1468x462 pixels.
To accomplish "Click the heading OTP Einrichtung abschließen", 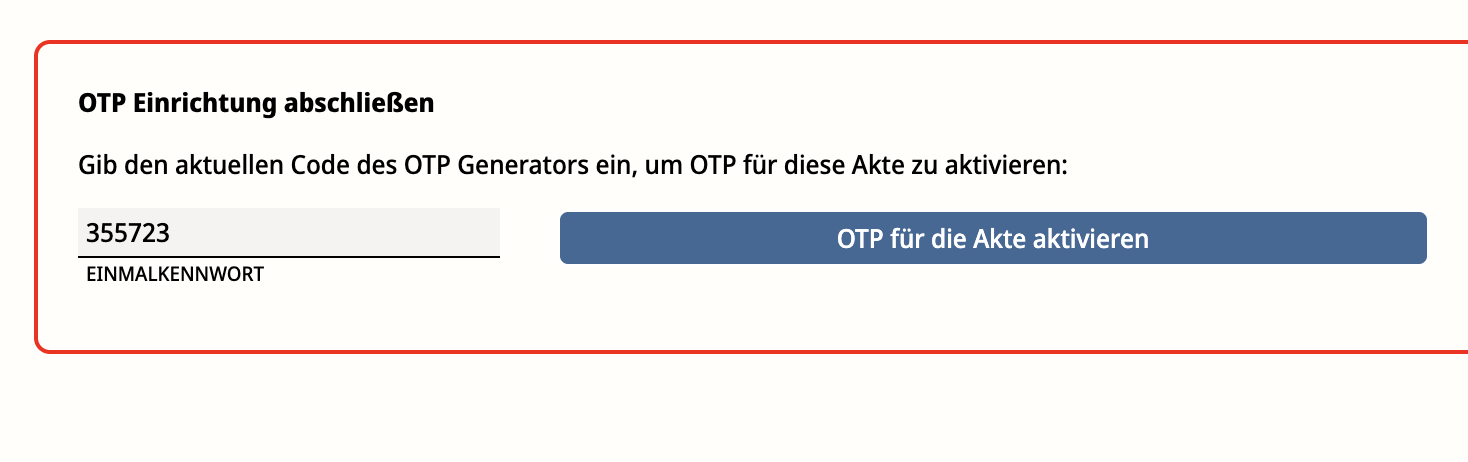I will click(x=256, y=104).
